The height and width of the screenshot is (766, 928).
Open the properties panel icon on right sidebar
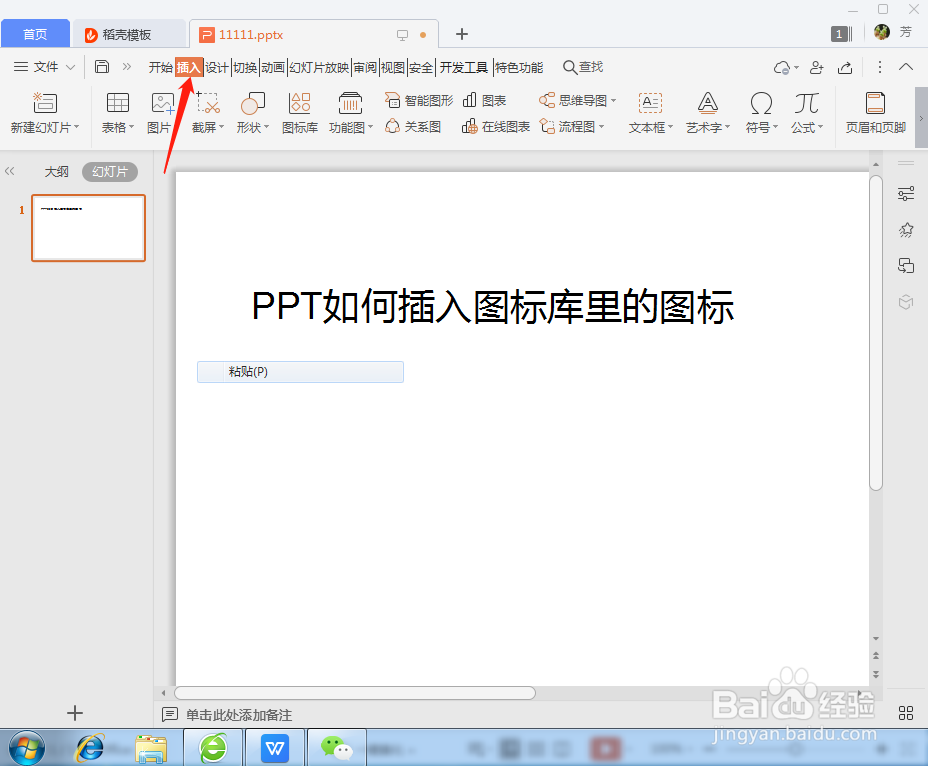906,193
